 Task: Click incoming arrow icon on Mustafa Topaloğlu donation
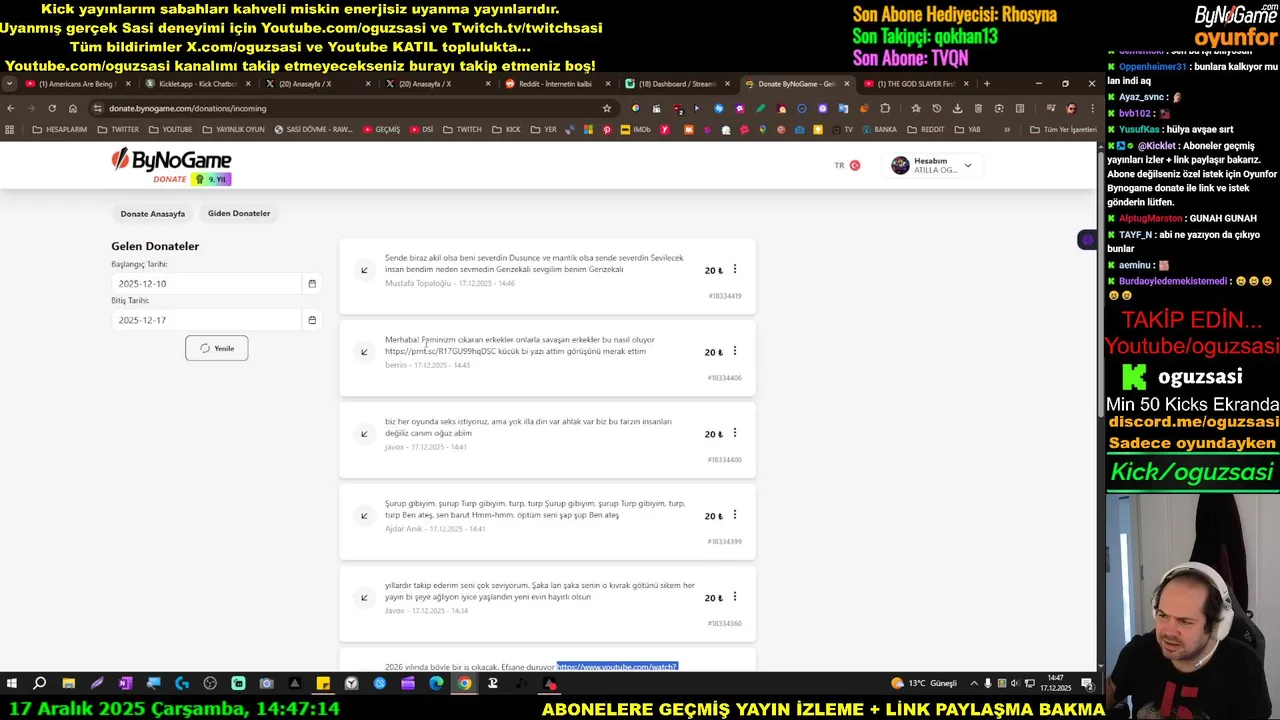[x=364, y=270]
